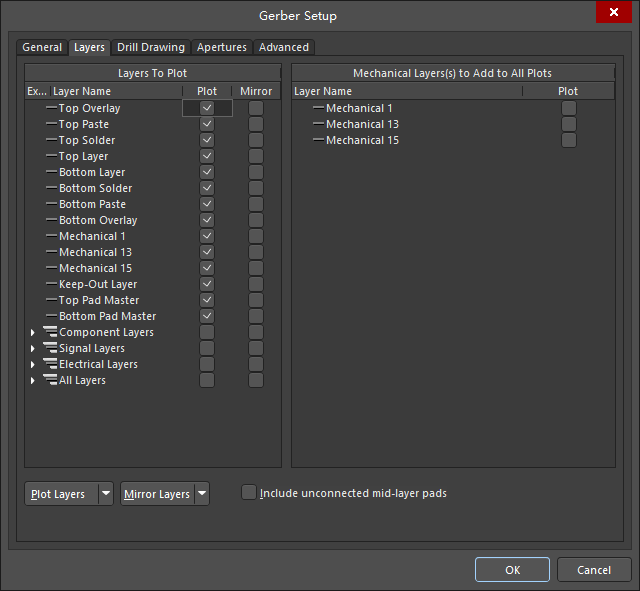This screenshot has height=591, width=640.
Task: Enable Mirror for Top Paste
Action: 256,124
